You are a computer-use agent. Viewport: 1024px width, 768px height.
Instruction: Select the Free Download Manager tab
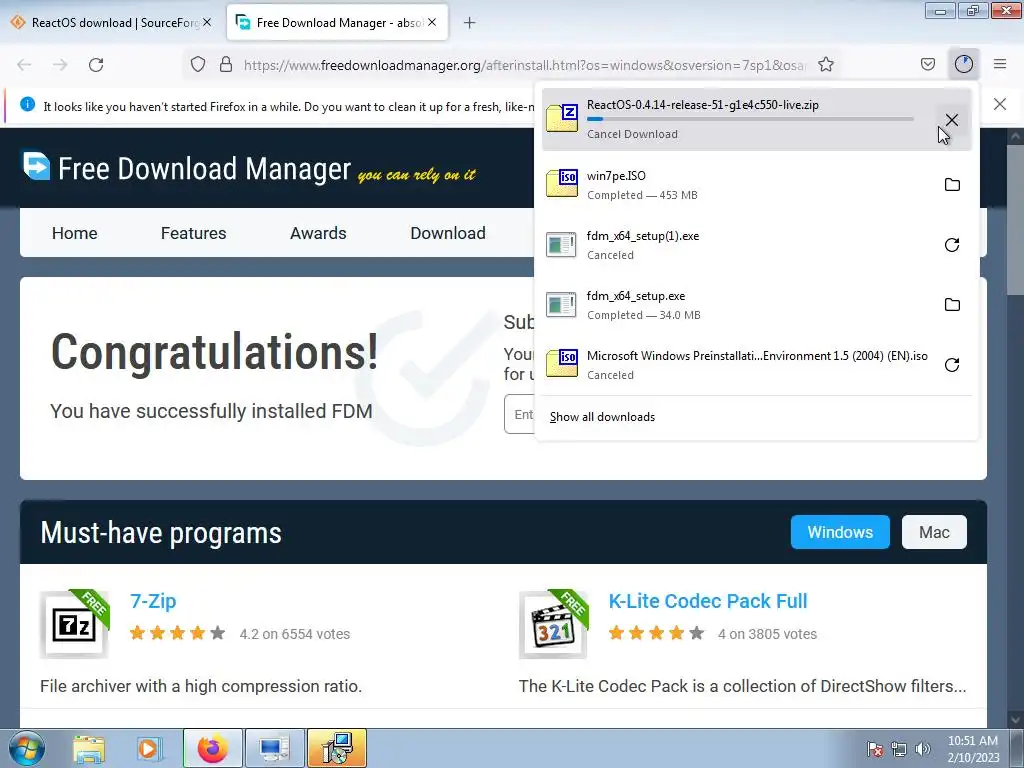[x=337, y=23]
